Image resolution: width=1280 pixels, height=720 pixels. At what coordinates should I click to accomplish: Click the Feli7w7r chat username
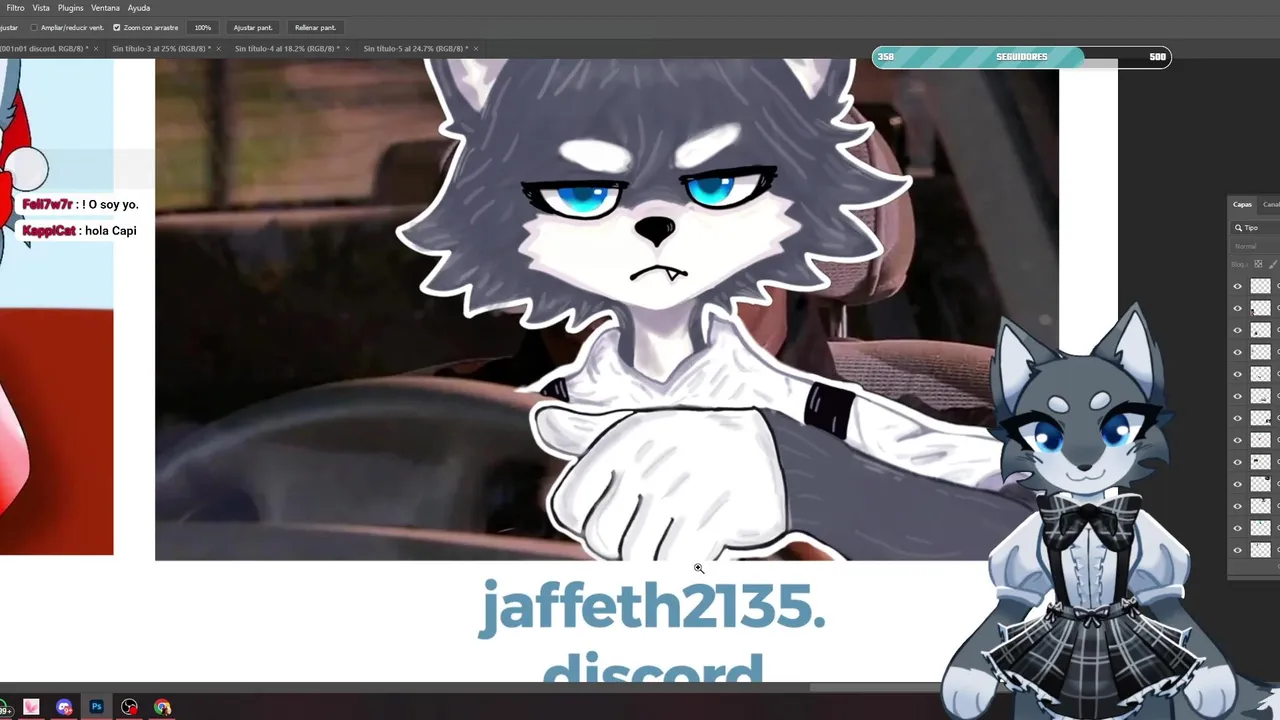(47, 205)
